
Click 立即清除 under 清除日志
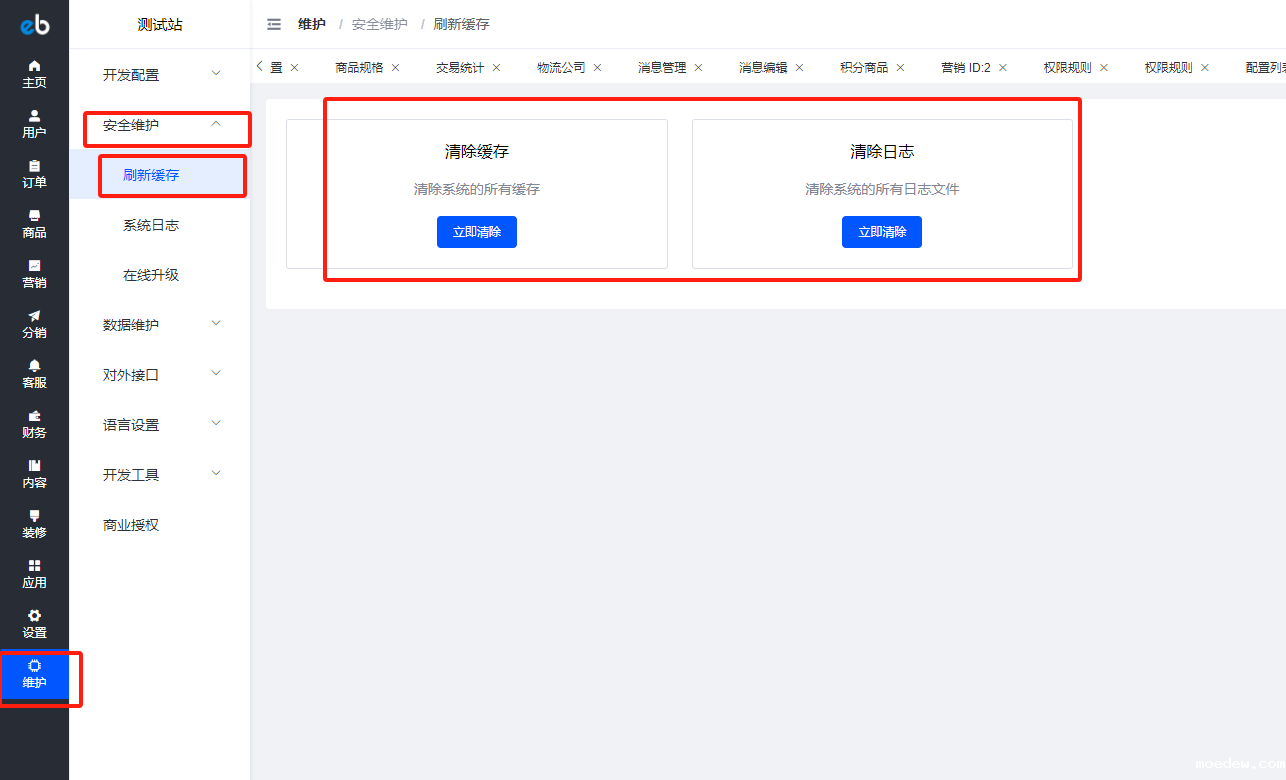(881, 232)
